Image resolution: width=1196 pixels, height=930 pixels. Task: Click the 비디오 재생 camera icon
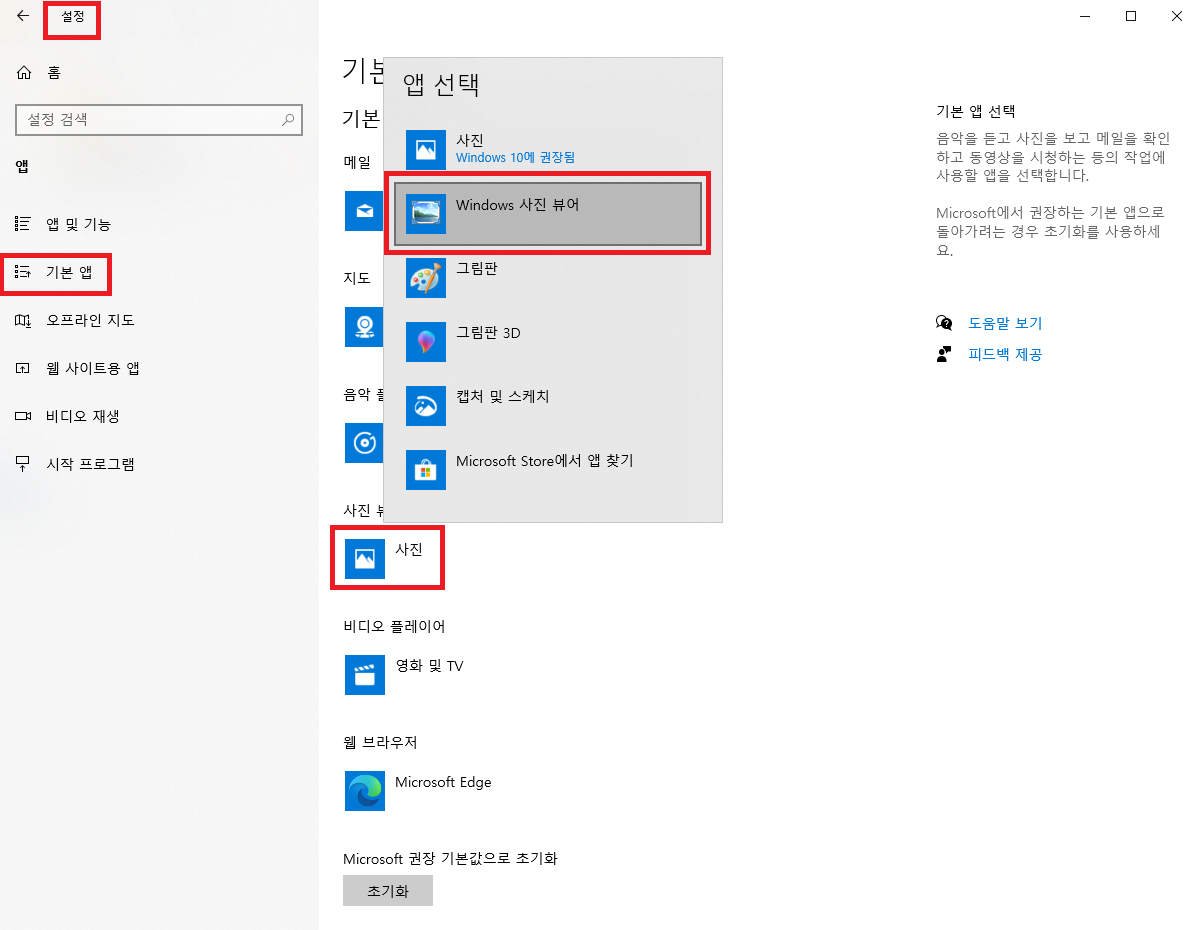point(23,416)
